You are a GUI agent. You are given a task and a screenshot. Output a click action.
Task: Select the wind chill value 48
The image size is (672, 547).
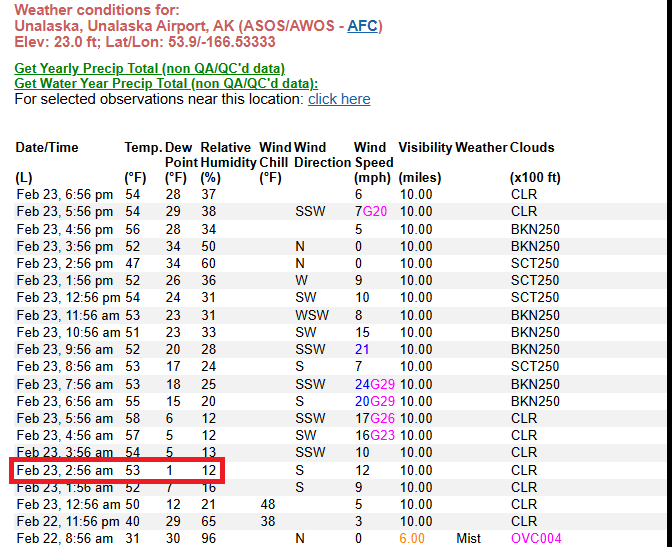point(267,504)
